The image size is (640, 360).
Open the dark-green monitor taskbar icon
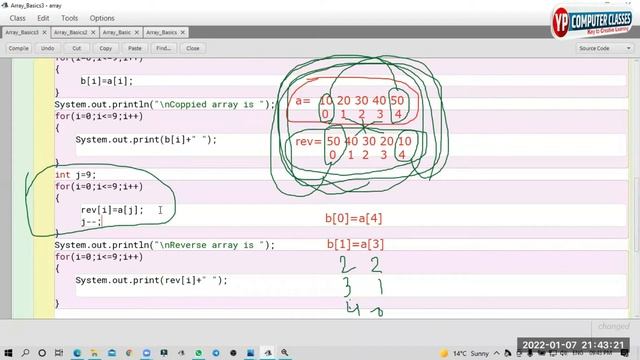point(164,353)
